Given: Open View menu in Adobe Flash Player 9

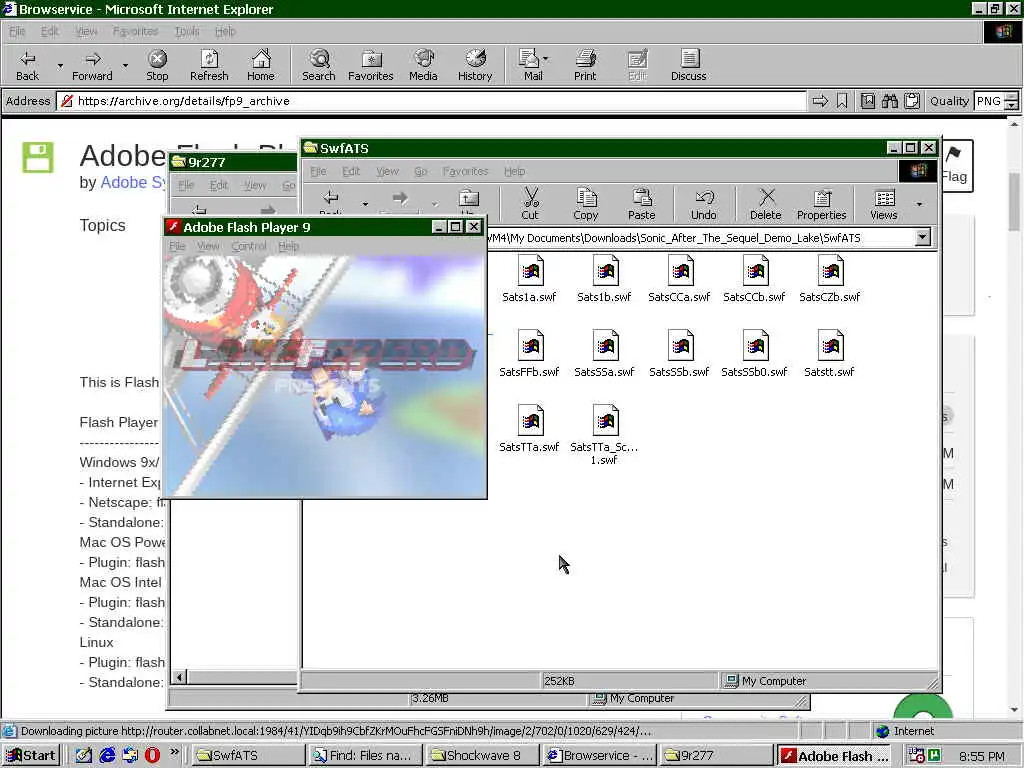Looking at the screenshot, I should (x=208, y=246).
